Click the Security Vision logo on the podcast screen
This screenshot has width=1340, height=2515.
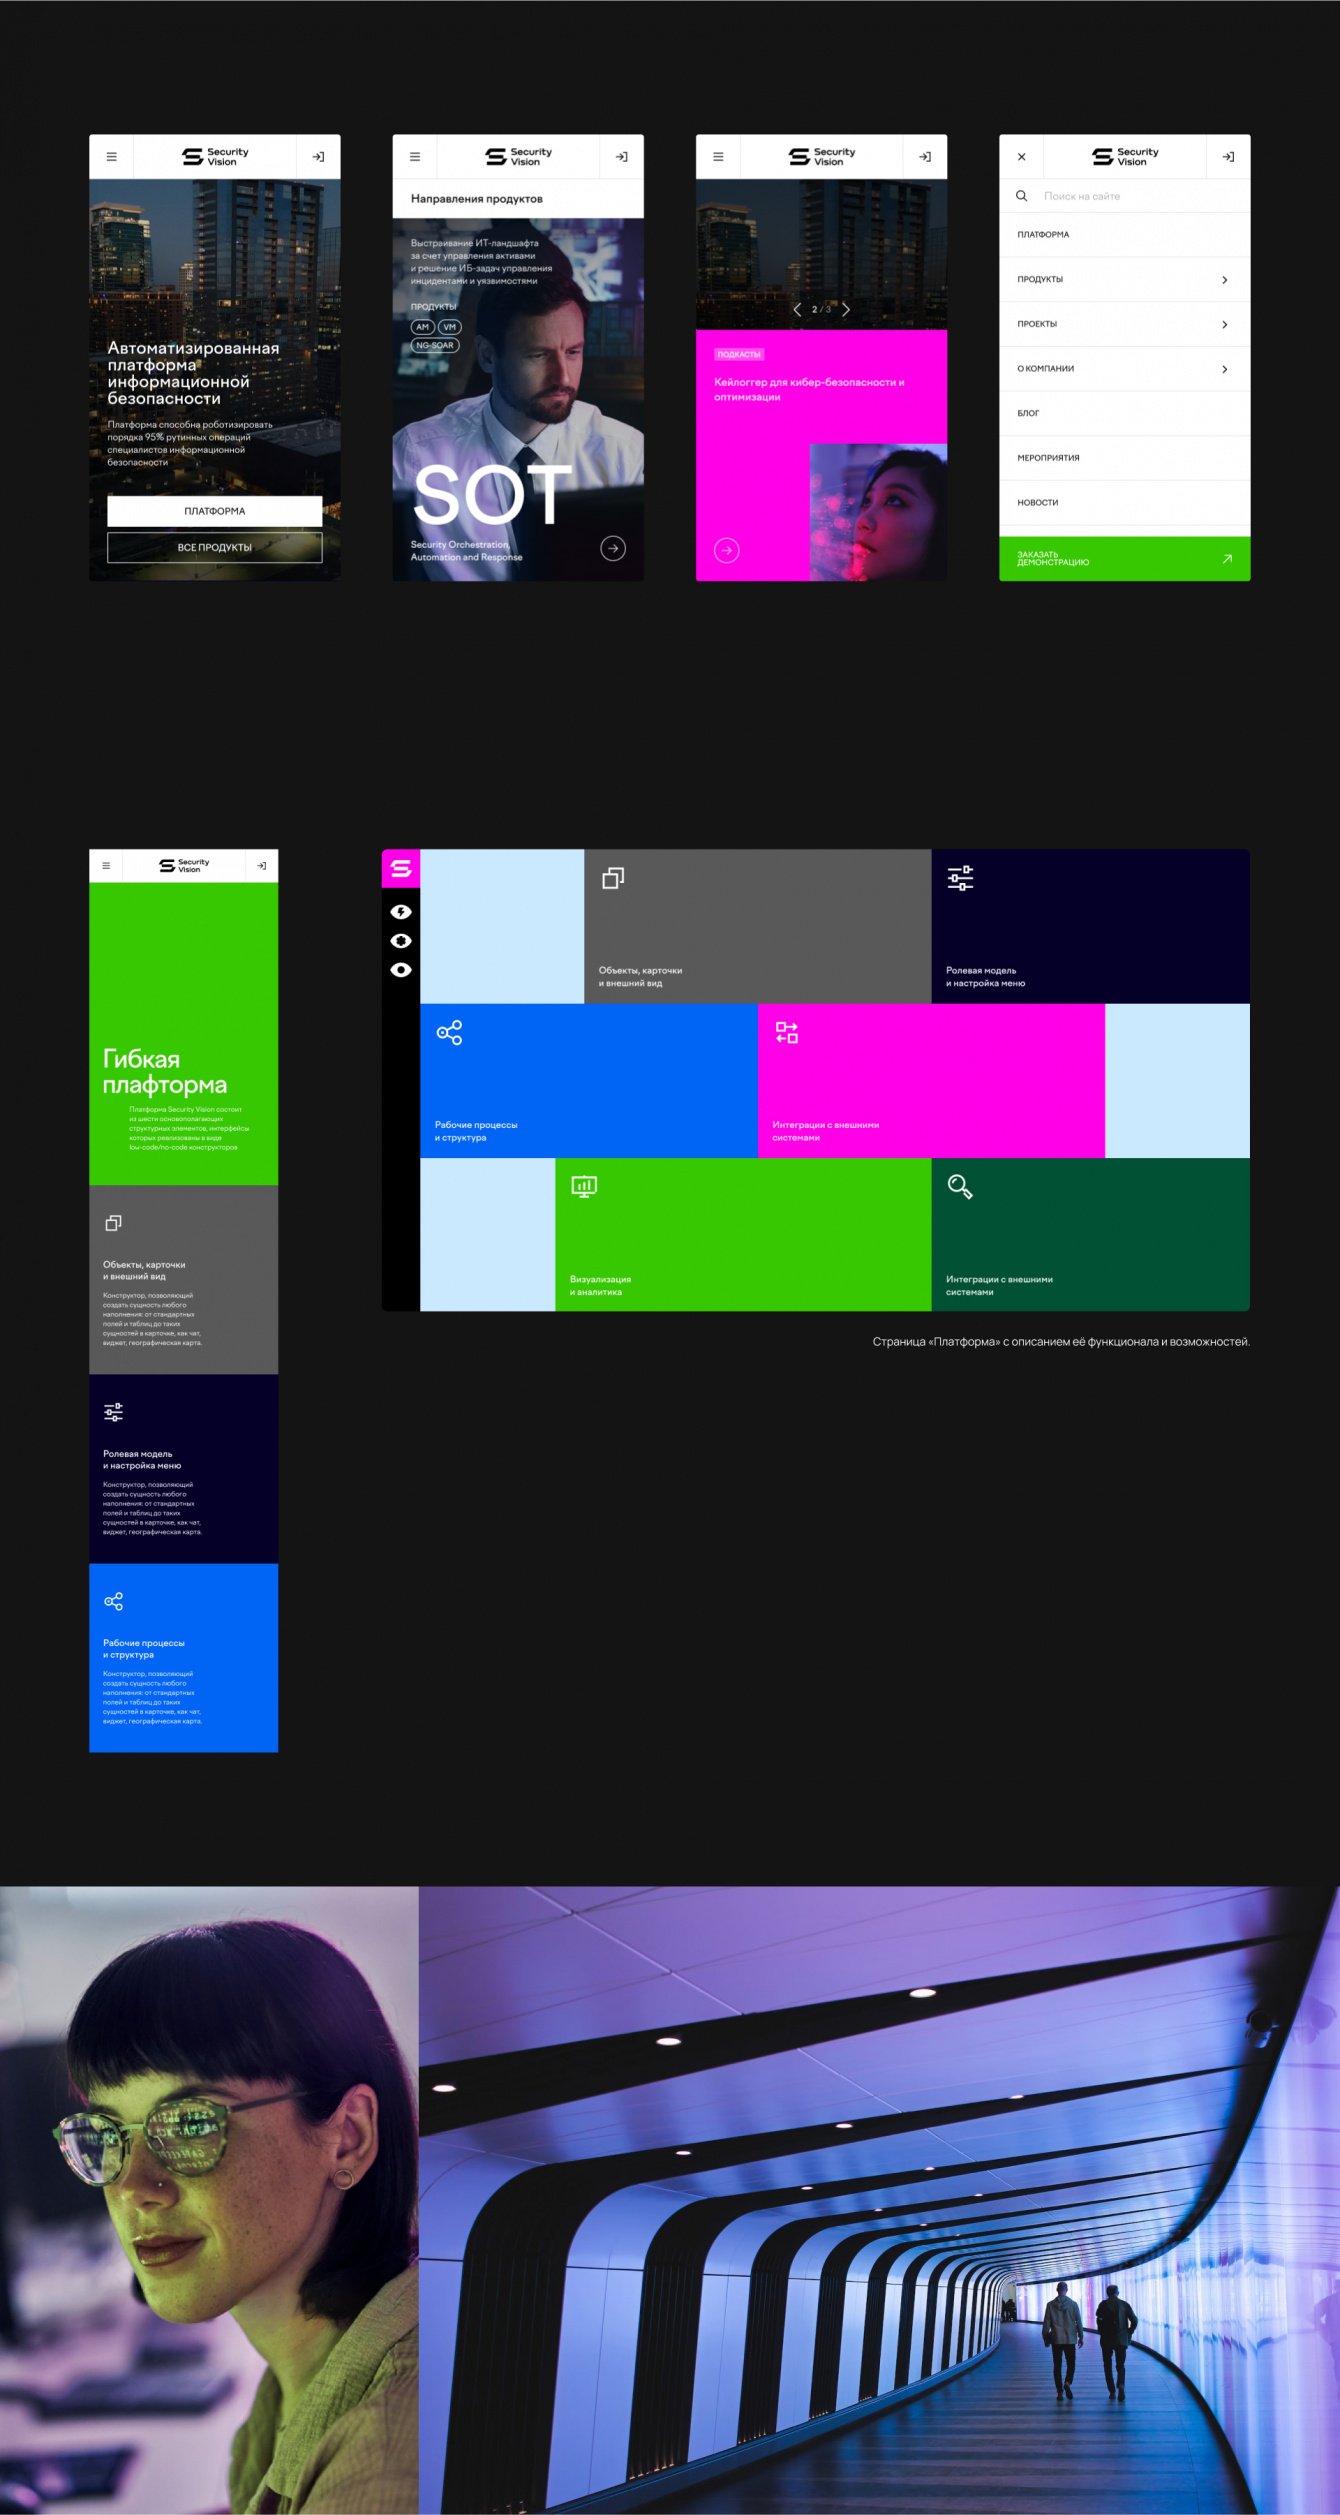point(822,157)
